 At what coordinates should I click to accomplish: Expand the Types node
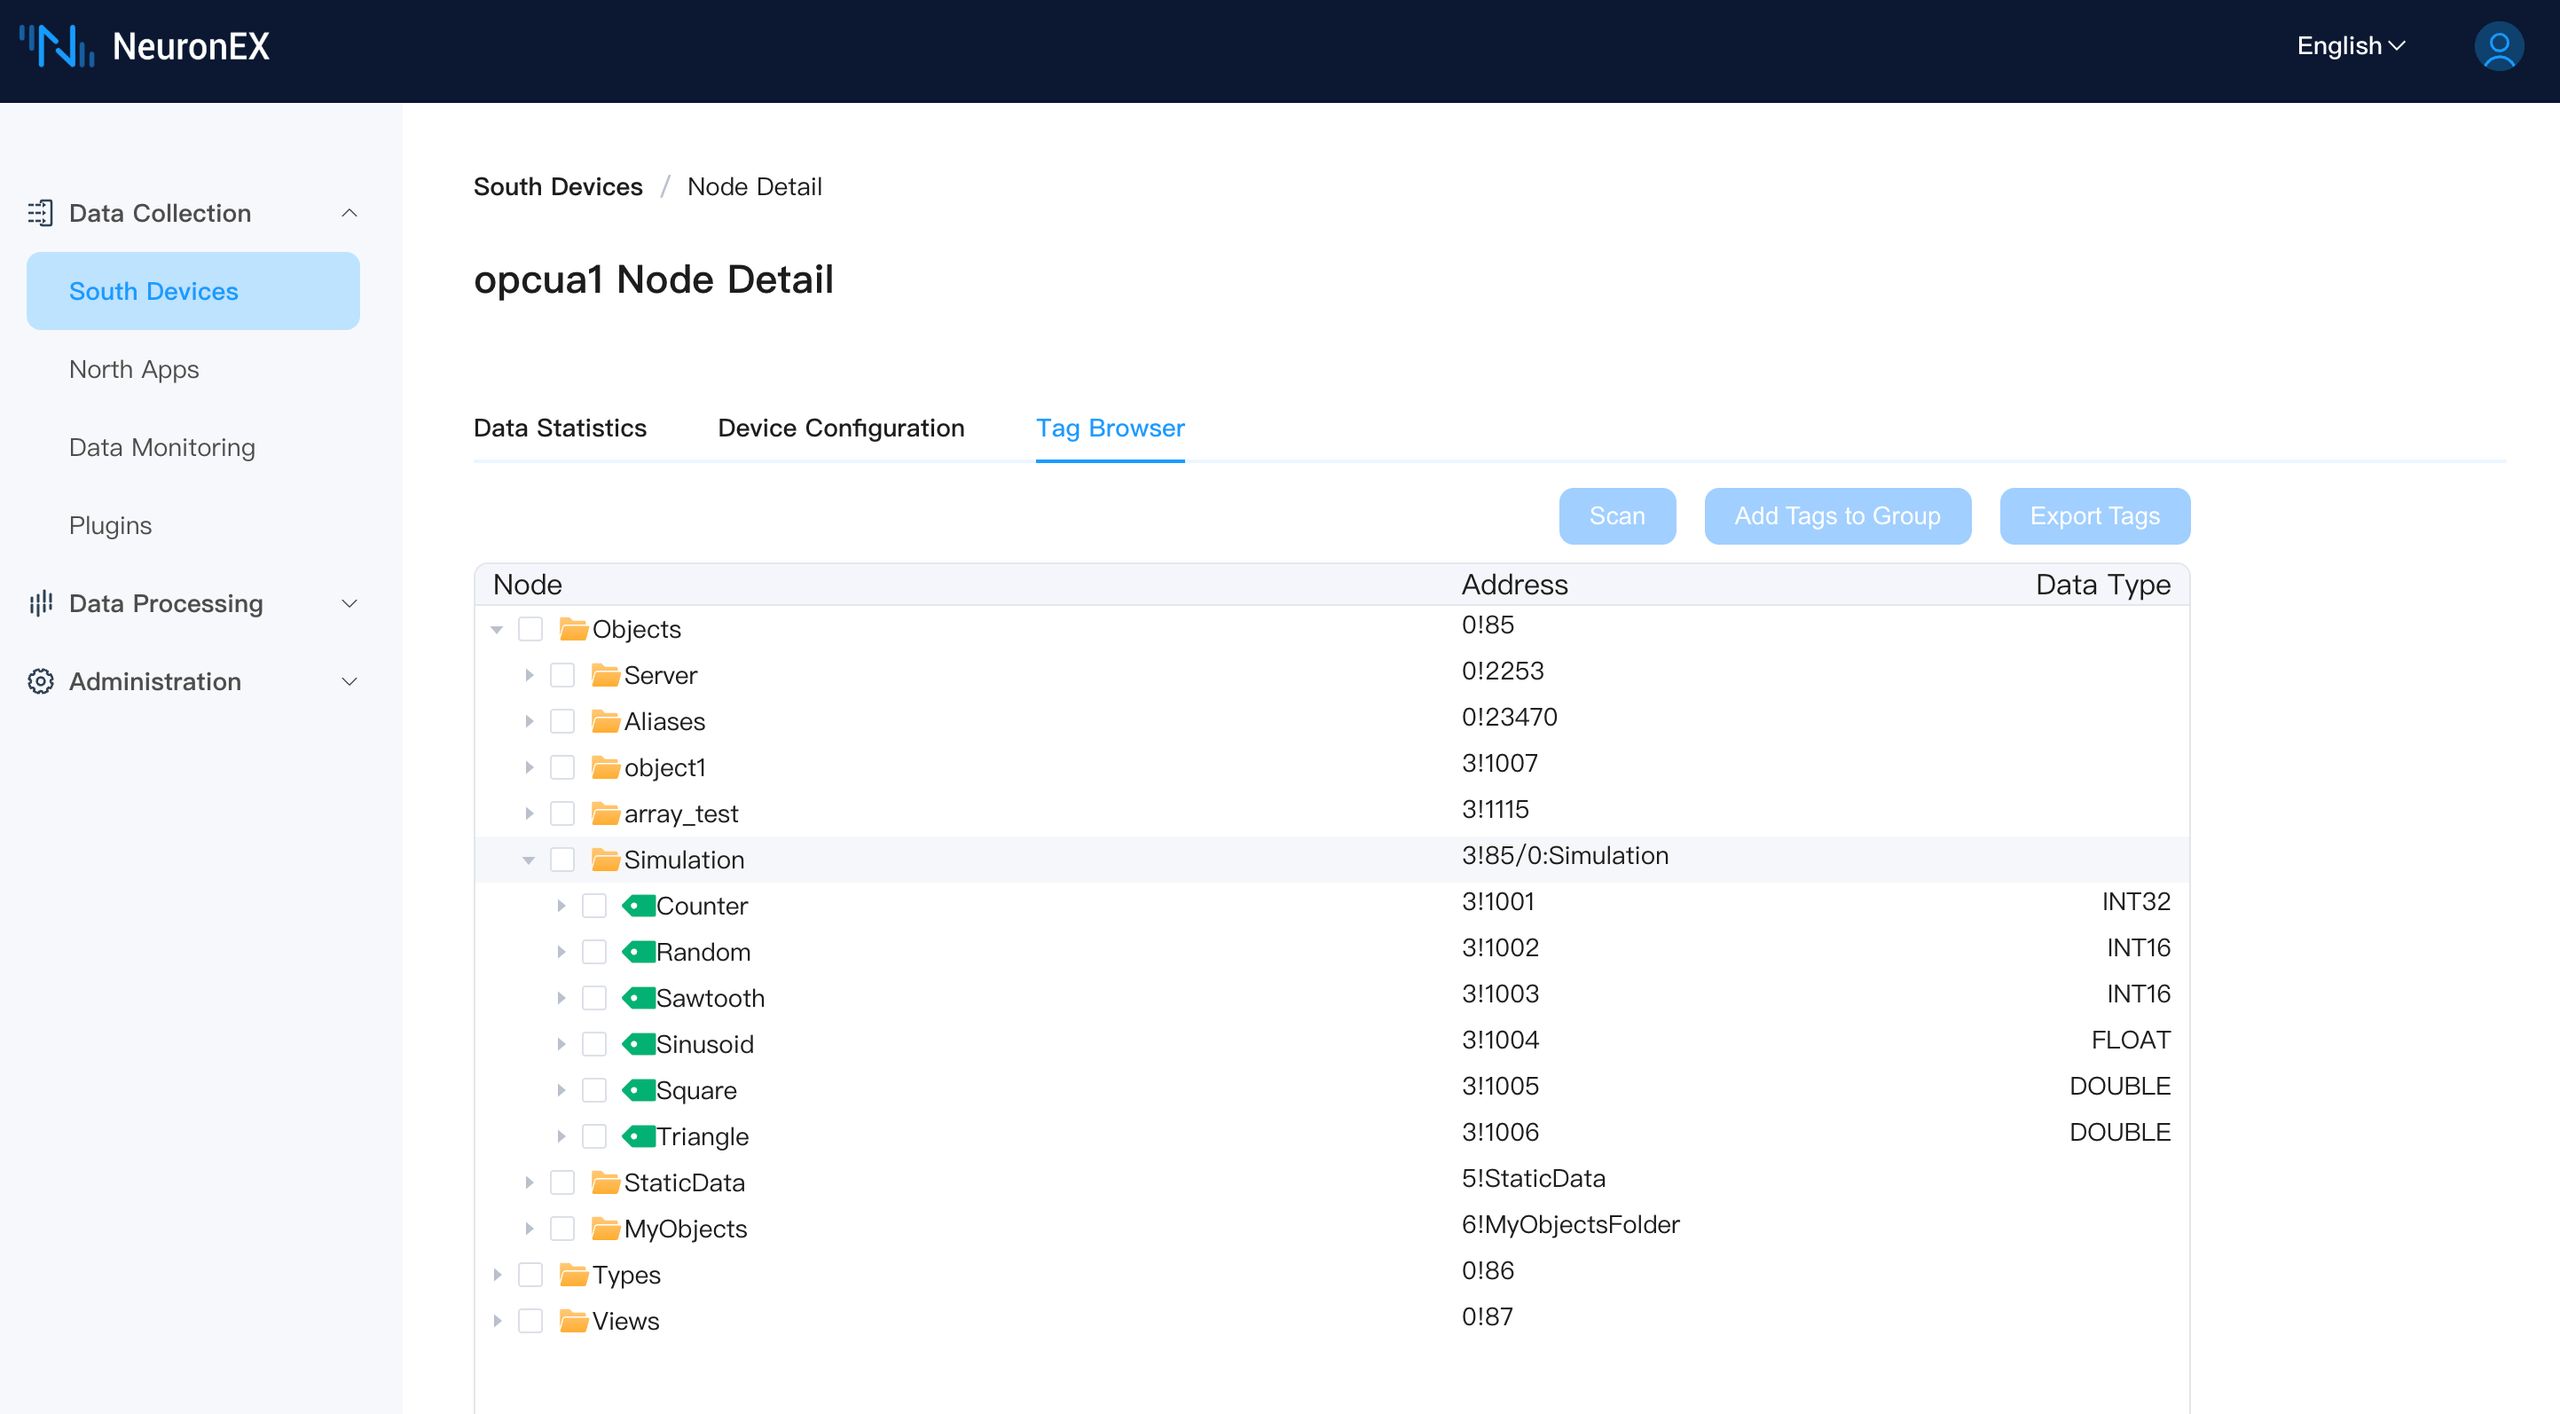pyautogui.click(x=497, y=1274)
